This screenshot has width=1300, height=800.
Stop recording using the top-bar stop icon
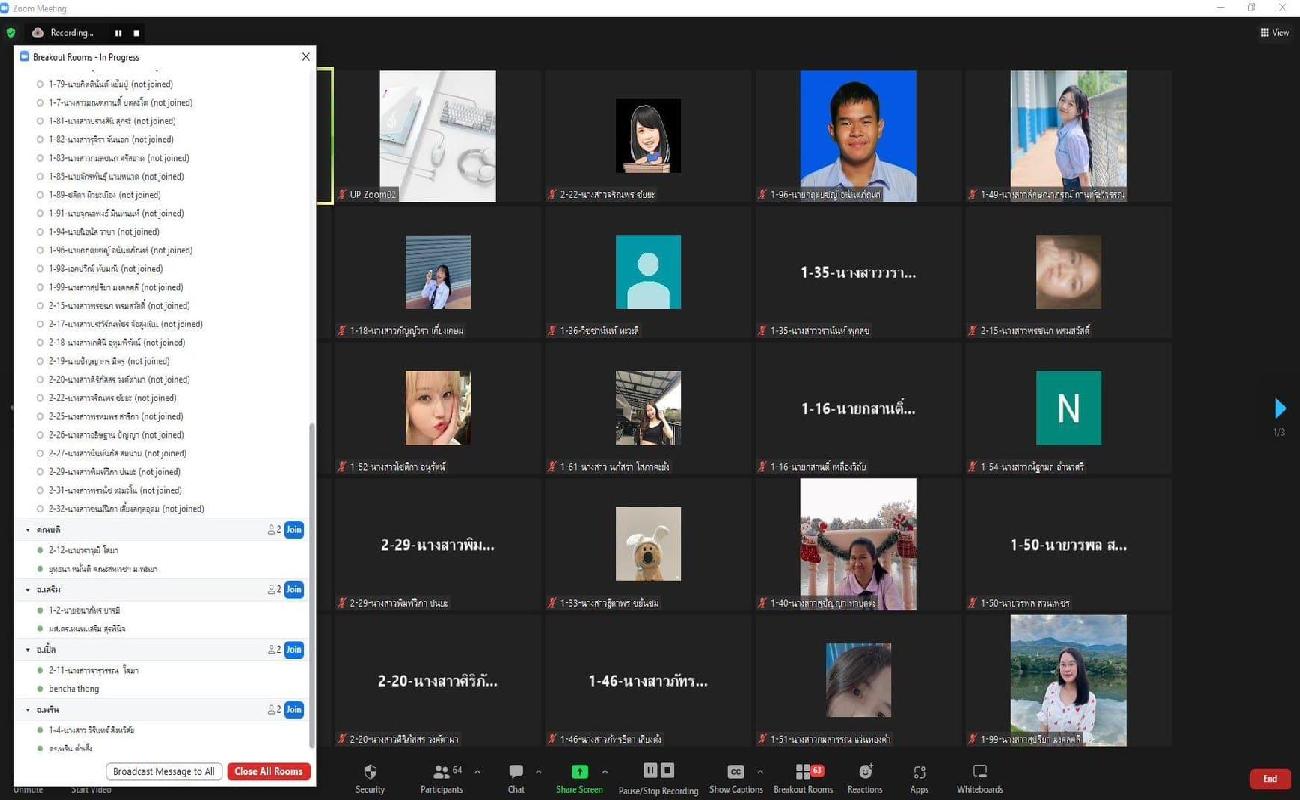coord(137,33)
